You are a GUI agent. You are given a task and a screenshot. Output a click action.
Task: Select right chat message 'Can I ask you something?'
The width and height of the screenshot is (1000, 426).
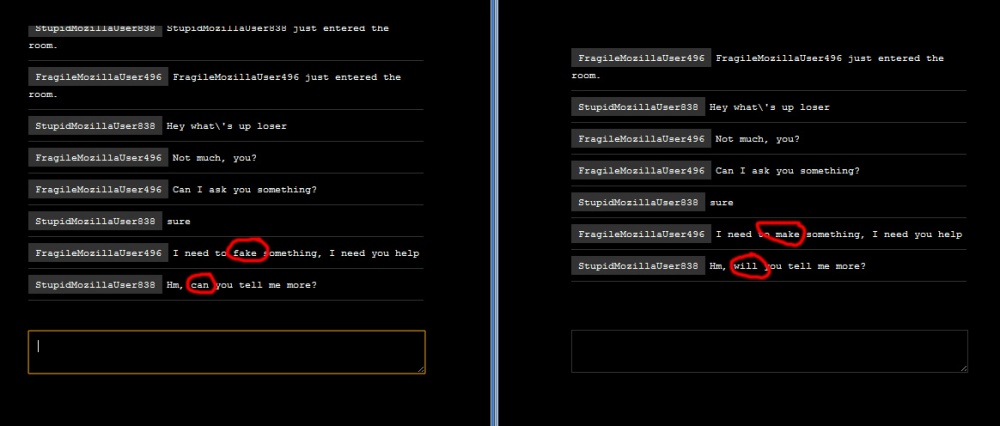[x=787, y=171]
